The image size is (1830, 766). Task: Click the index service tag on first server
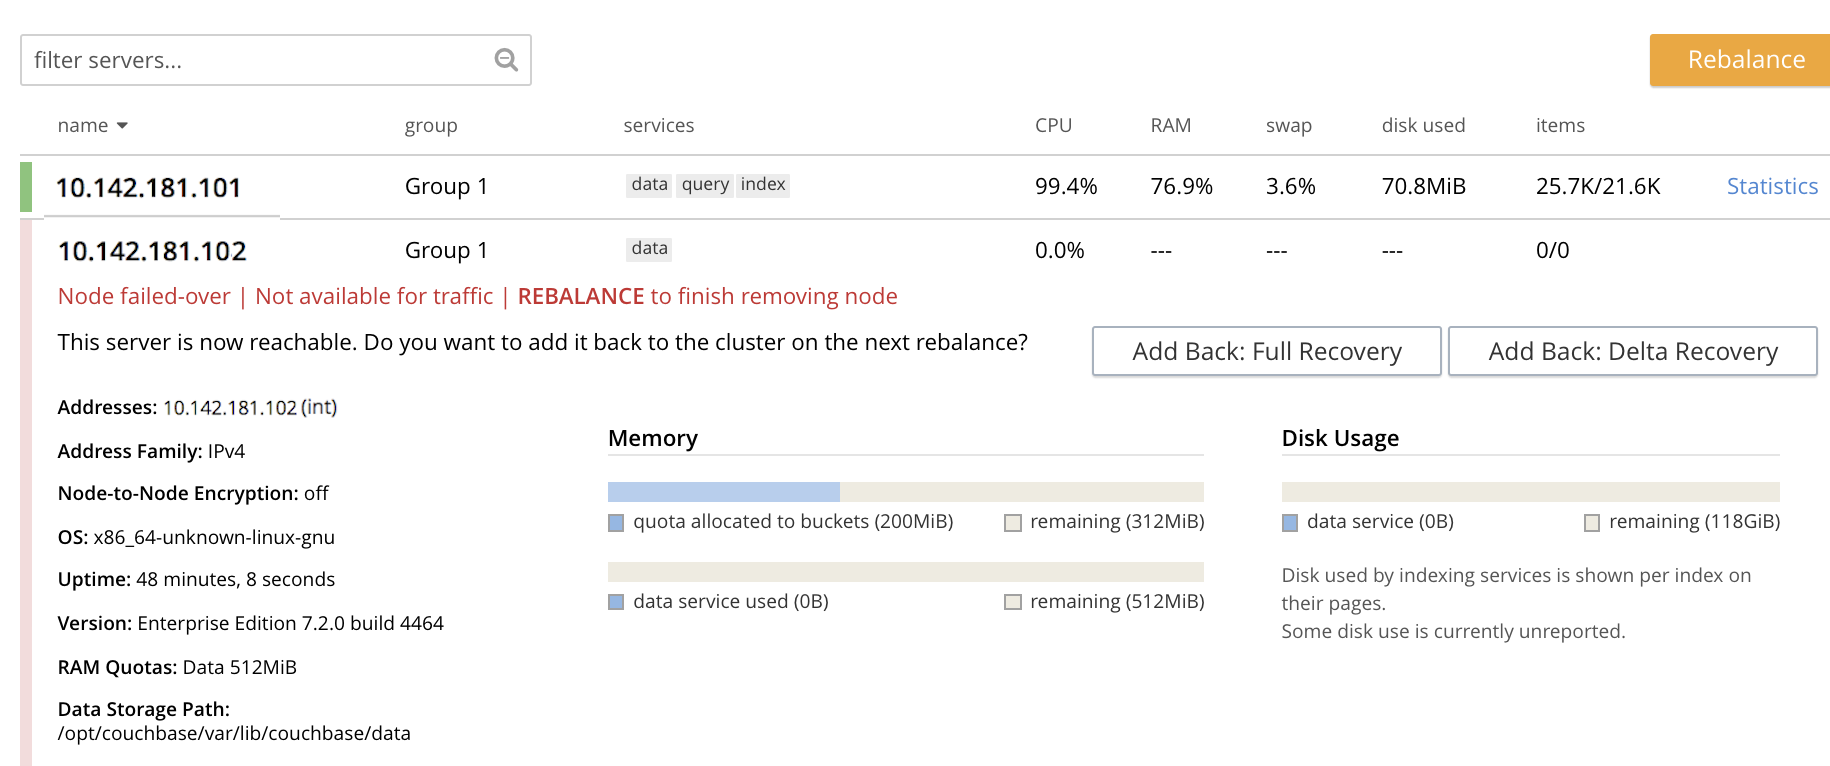click(763, 184)
